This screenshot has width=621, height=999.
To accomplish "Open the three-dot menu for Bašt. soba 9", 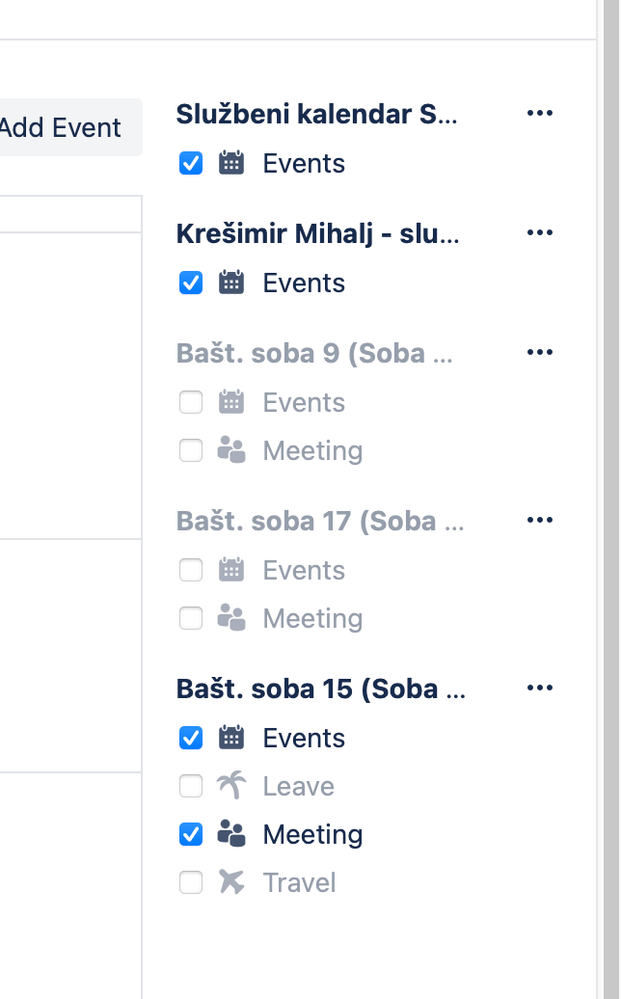I will click(540, 352).
